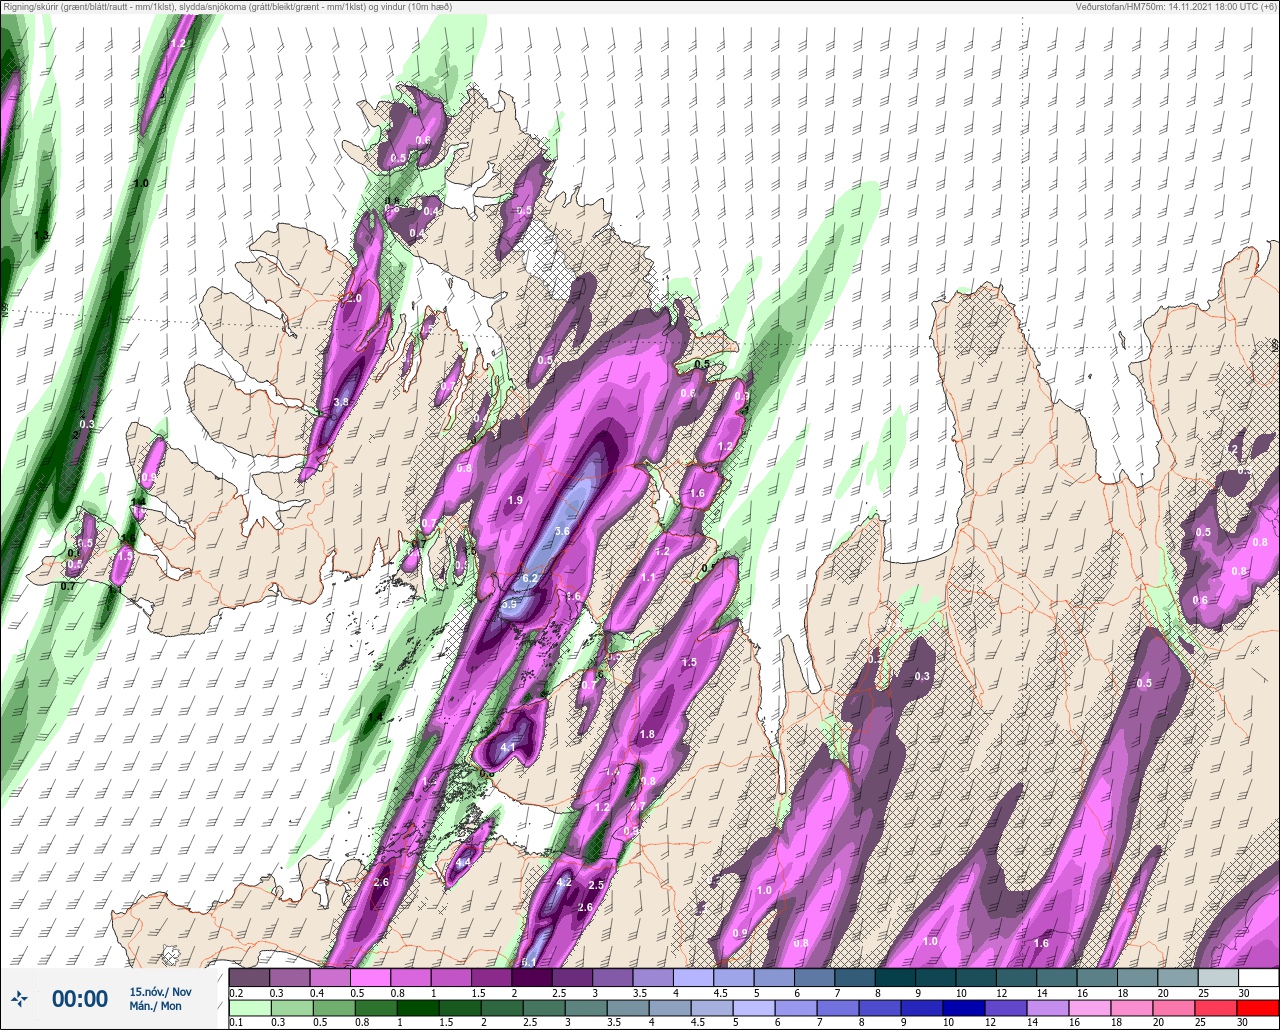Click the '15.nóv./ Nov' date label
Viewport: 1280px width, 1030px height.
pyautogui.click(x=160, y=992)
